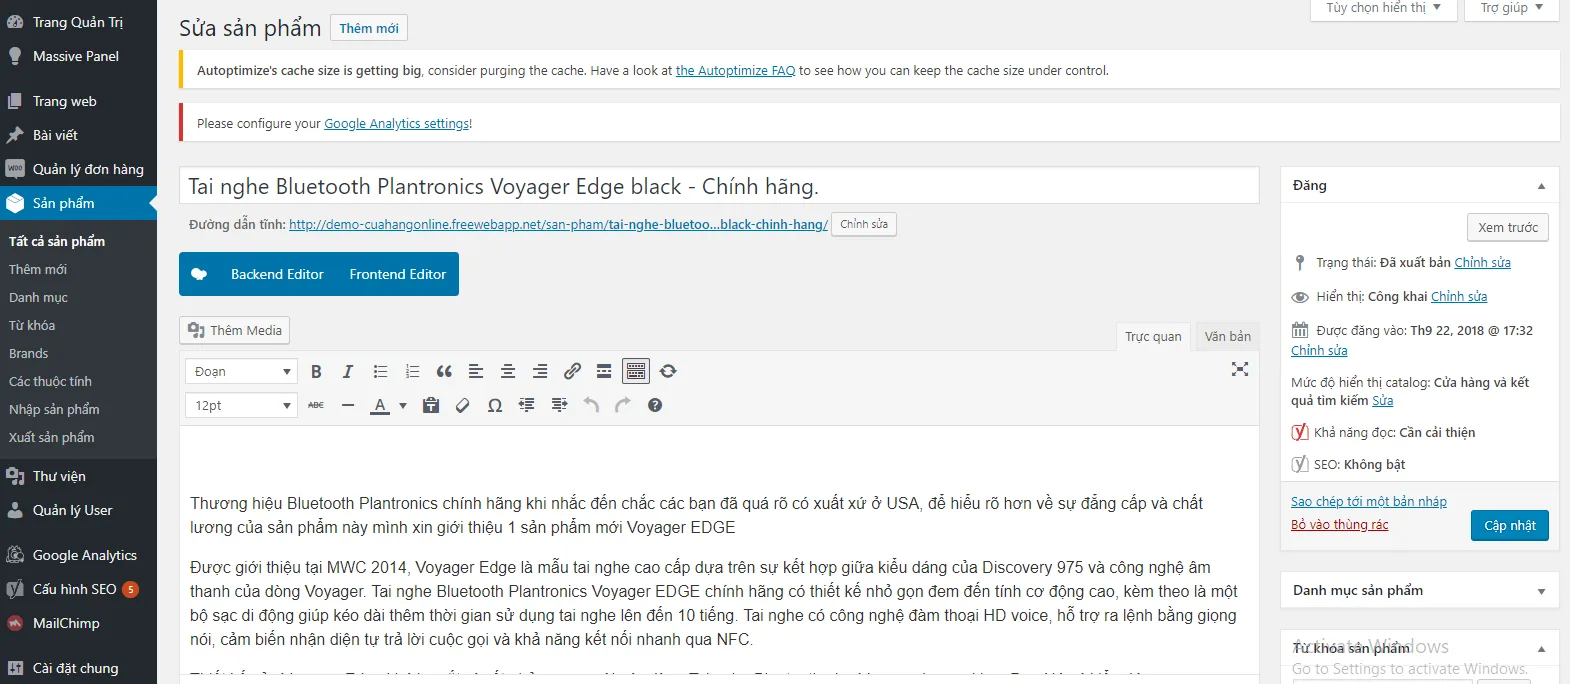
Task: Expand Tùy chọn hiển thị screen options
Action: pos(1384,8)
